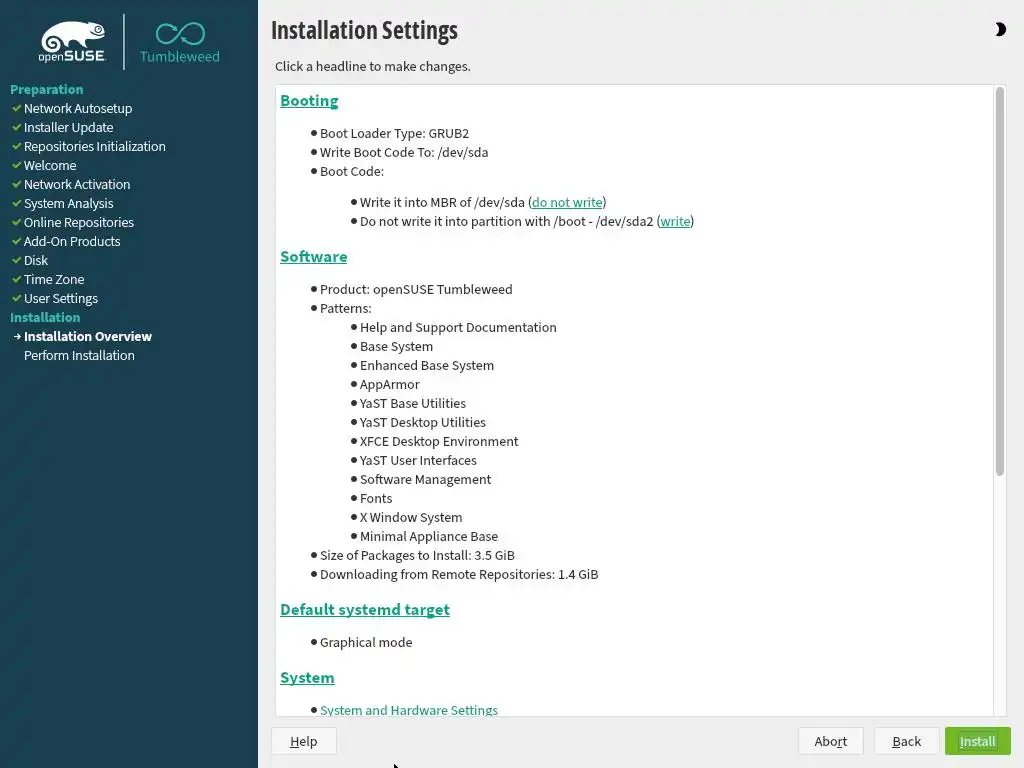Click 'Write Boot Code To: /dev/sda' text

404,152
